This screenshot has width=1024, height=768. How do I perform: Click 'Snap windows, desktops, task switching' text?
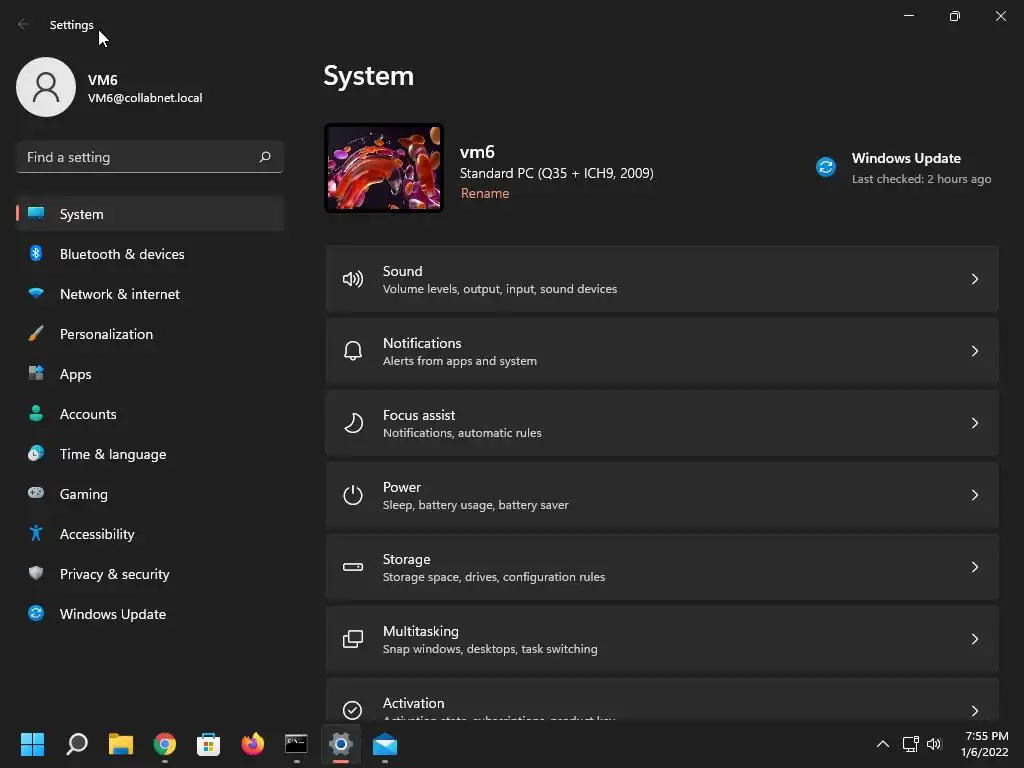tap(490, 648)
